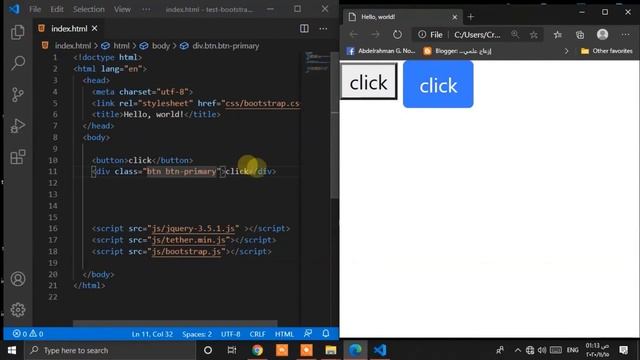Image resolution: width=640 pixels, height=360 pixels.
Task: Open the Manage gear in VS Code
Action: pos(18,310)
